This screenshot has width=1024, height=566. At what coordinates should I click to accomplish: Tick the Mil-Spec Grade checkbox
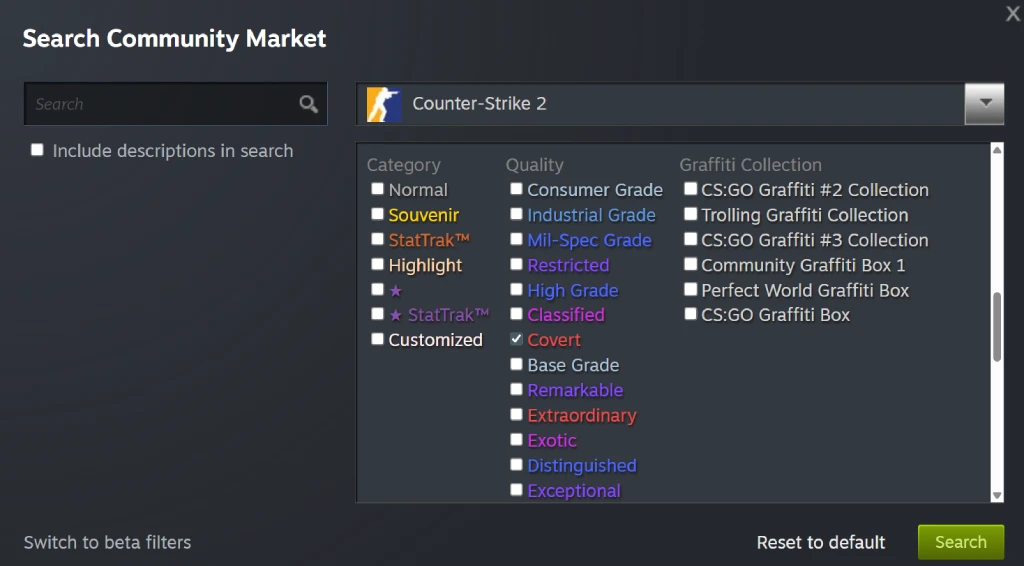[x=517, y=240]
